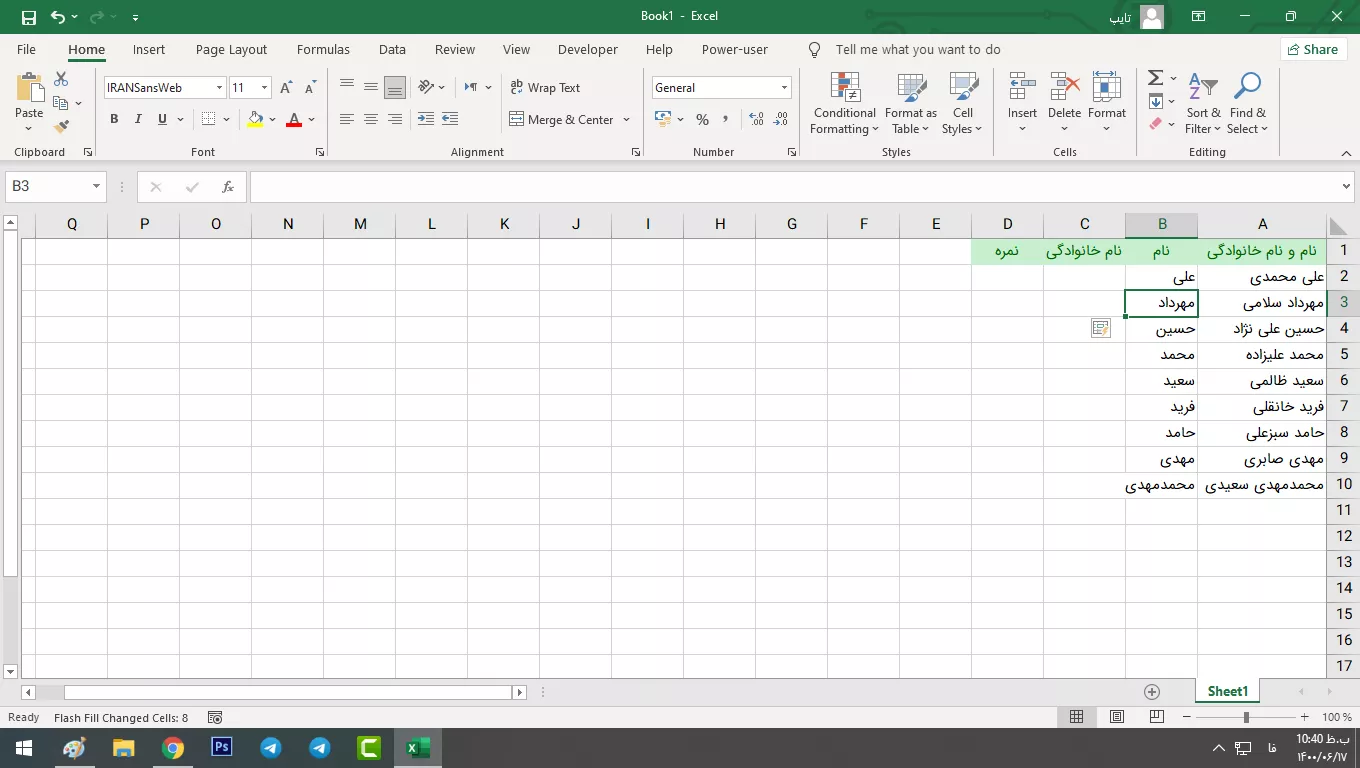Click the Delete cells button

tap(1064, 103)
